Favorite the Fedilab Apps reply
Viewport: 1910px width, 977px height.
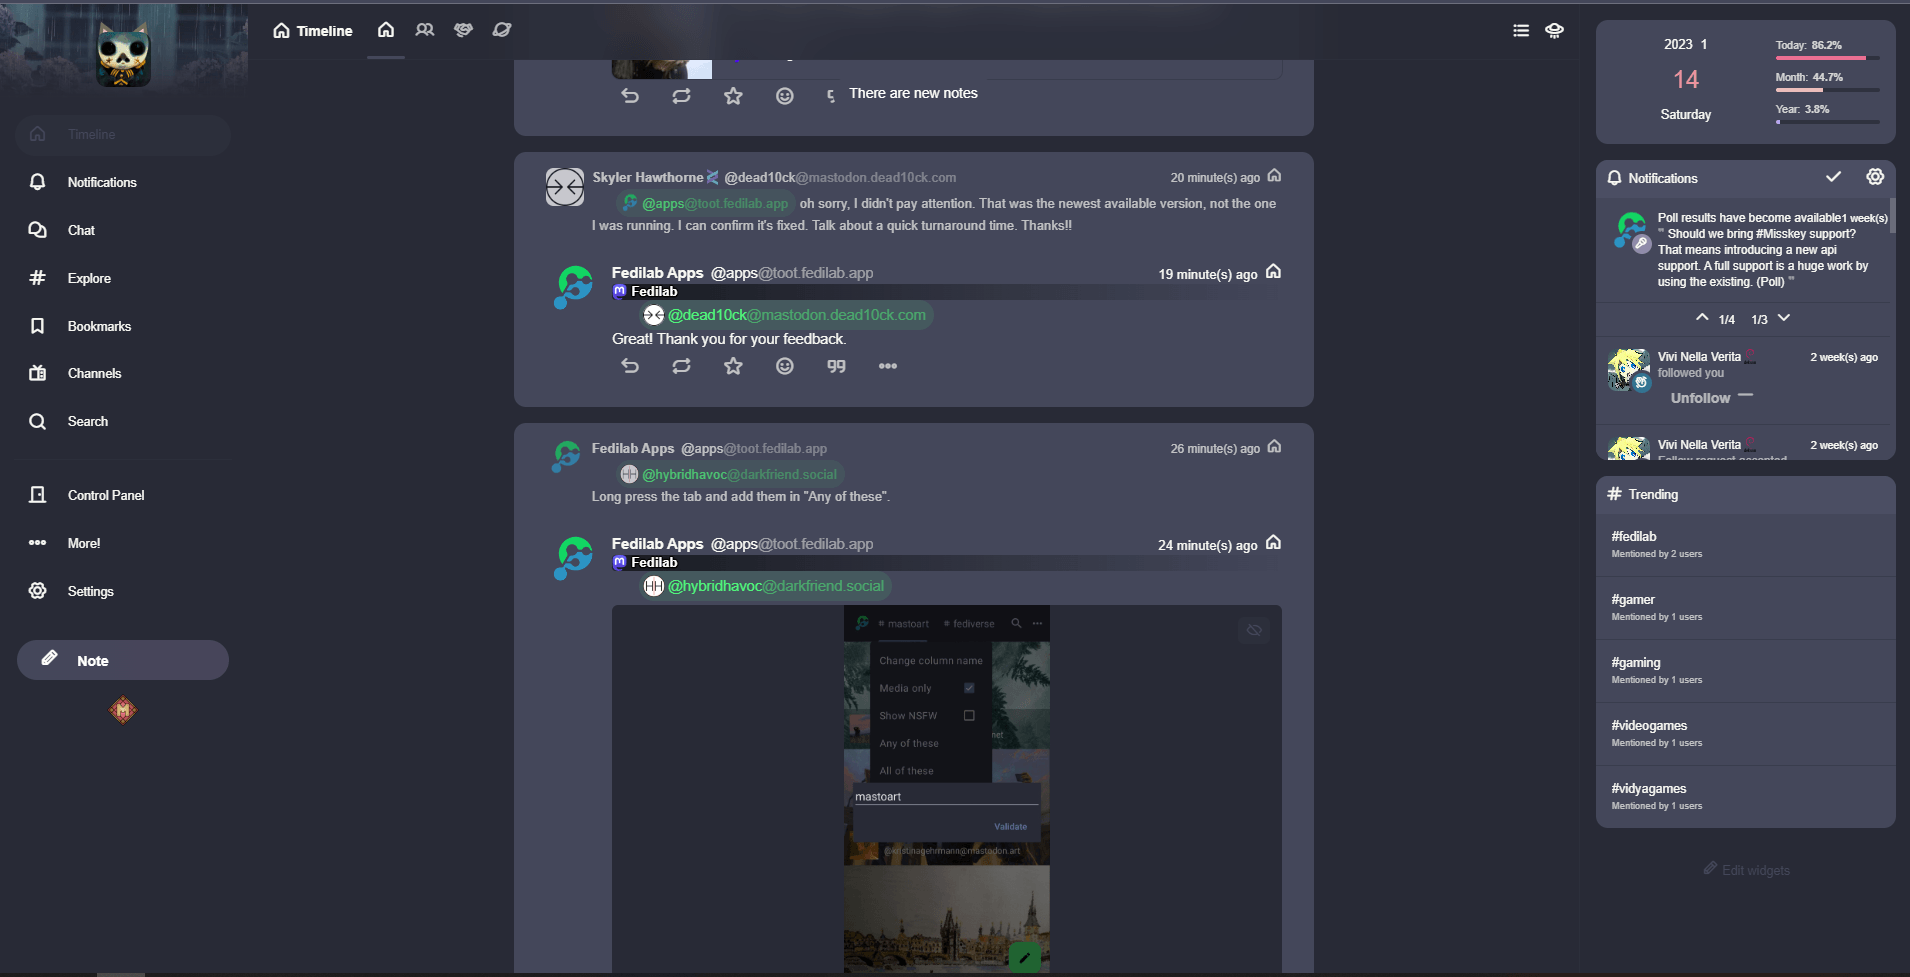coord(733,366)
